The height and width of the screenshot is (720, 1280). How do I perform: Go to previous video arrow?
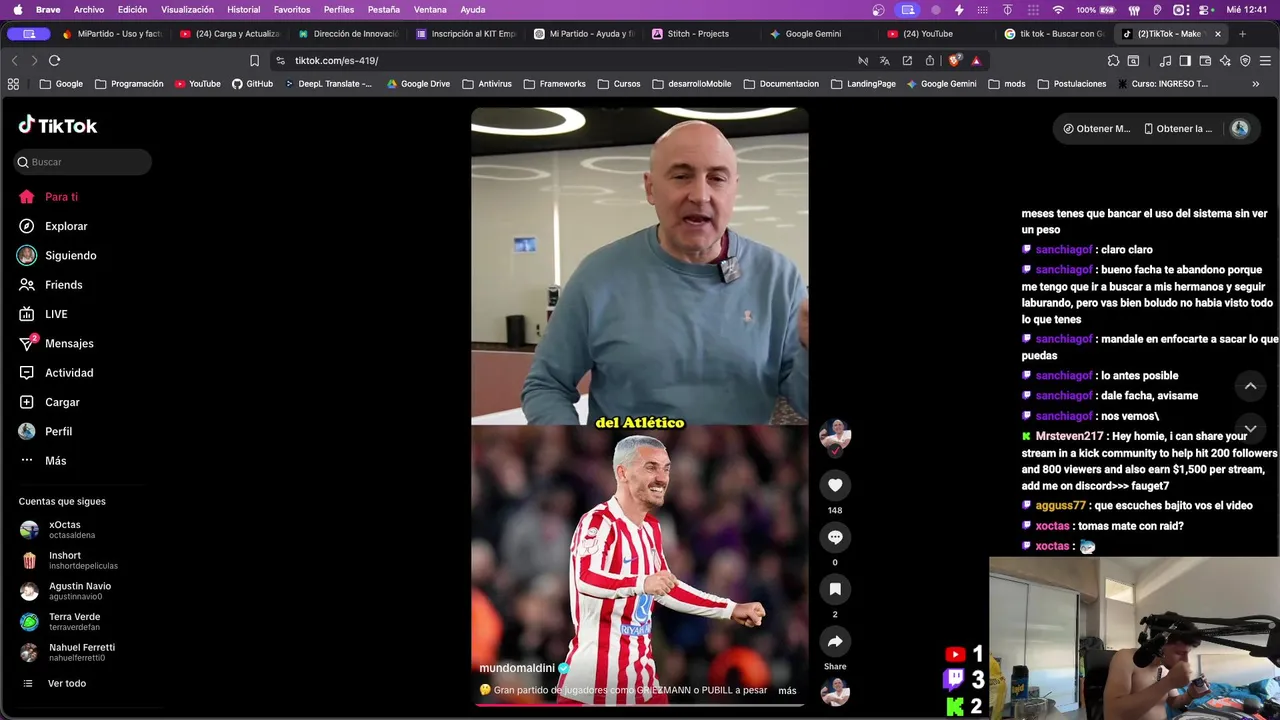pyautogui.click(x=1250, y=385)
